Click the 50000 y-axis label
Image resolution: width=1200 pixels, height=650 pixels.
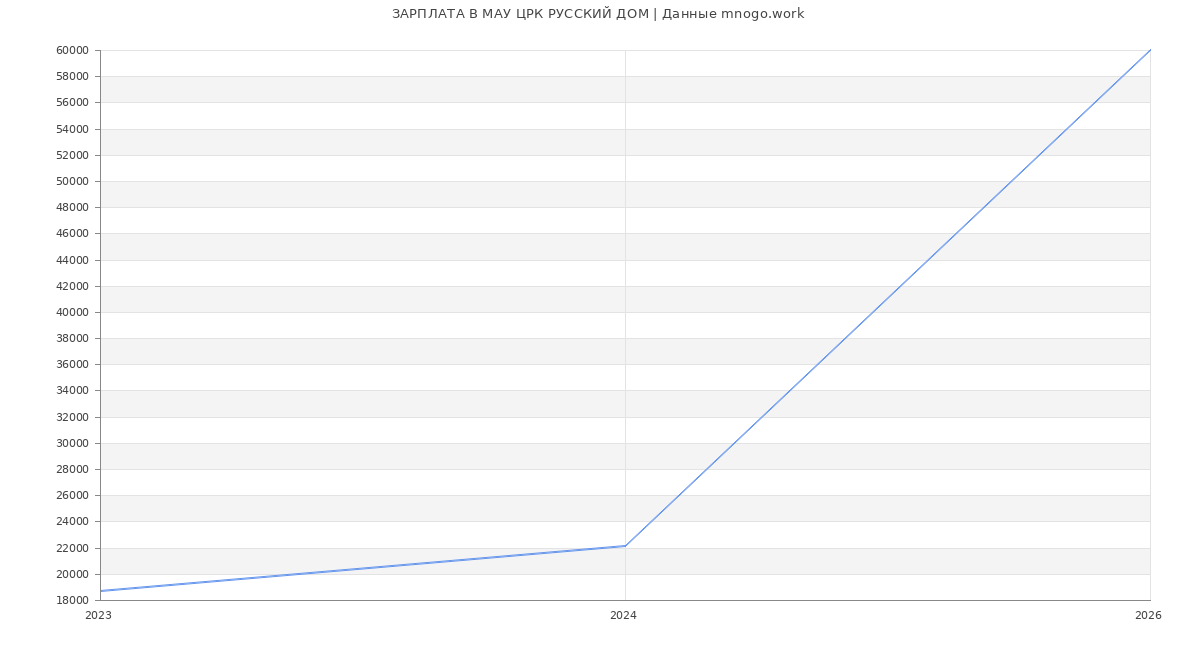pos(72,181)
